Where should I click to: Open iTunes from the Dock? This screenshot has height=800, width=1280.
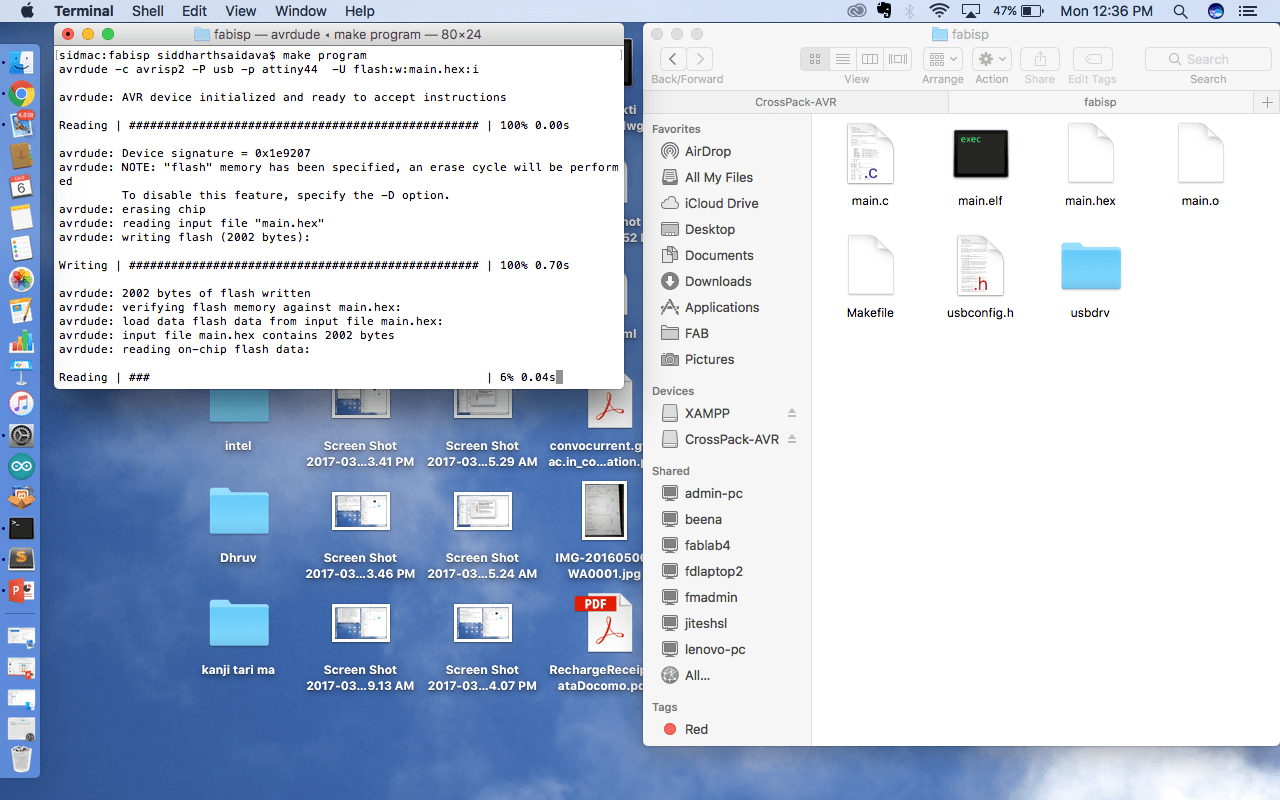coord(21,404)
